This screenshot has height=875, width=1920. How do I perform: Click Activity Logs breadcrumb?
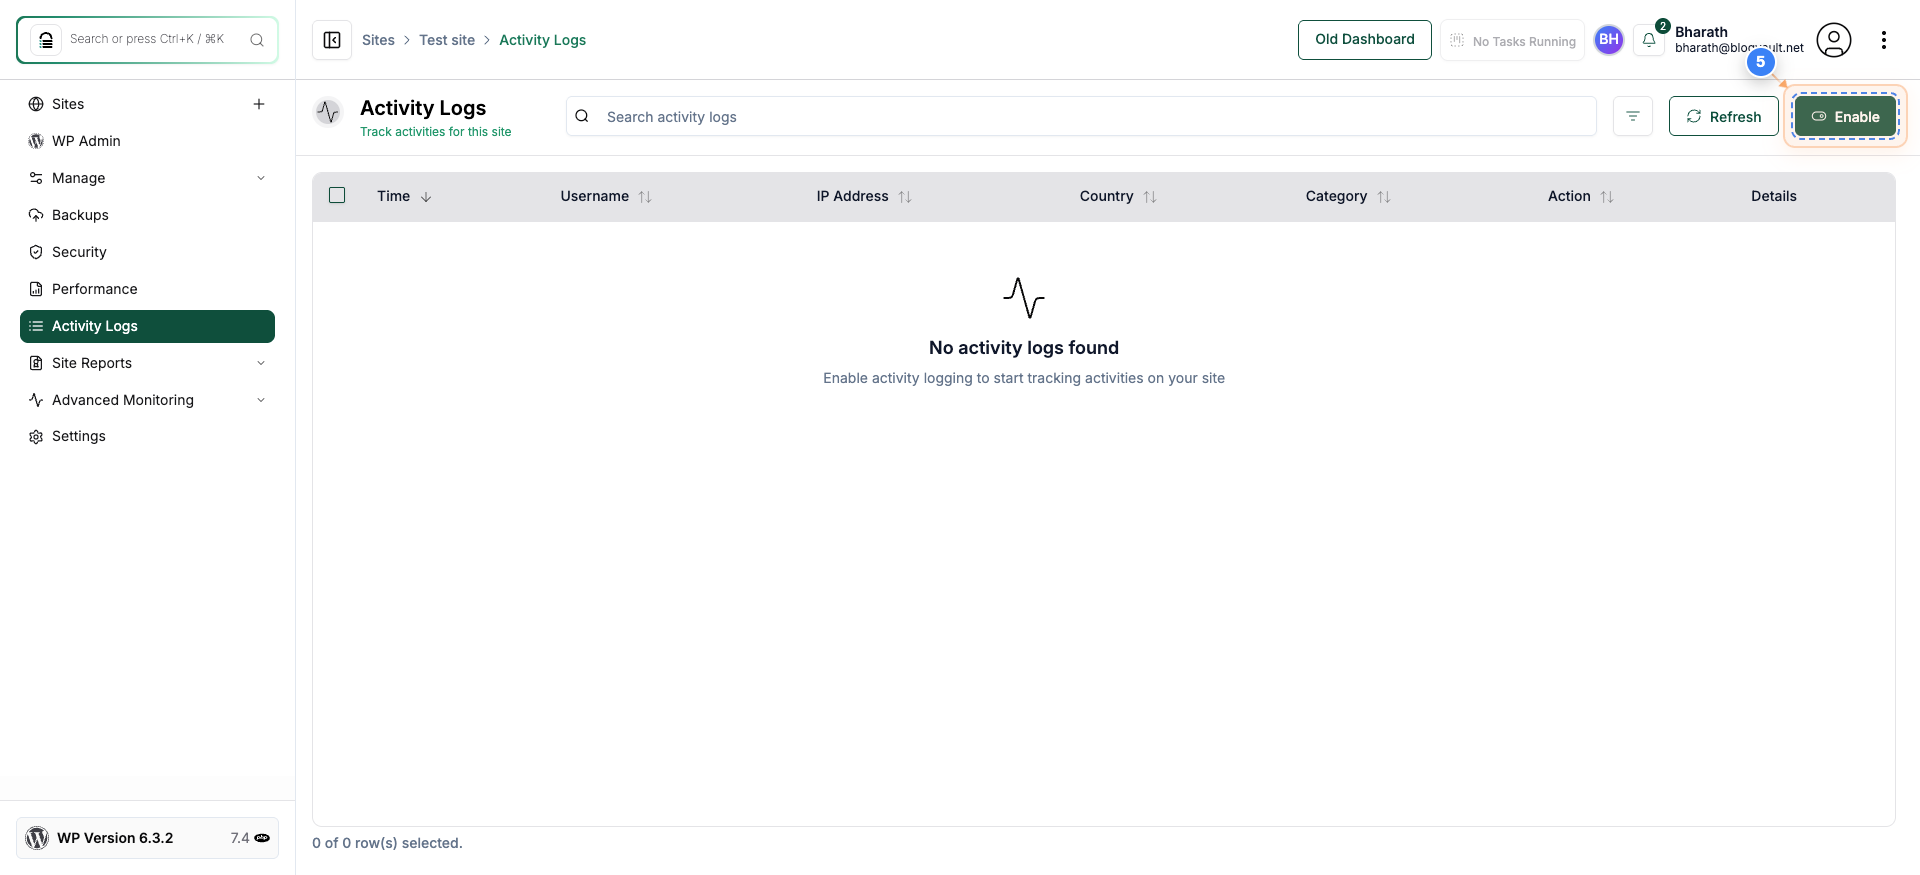[542, 40]
